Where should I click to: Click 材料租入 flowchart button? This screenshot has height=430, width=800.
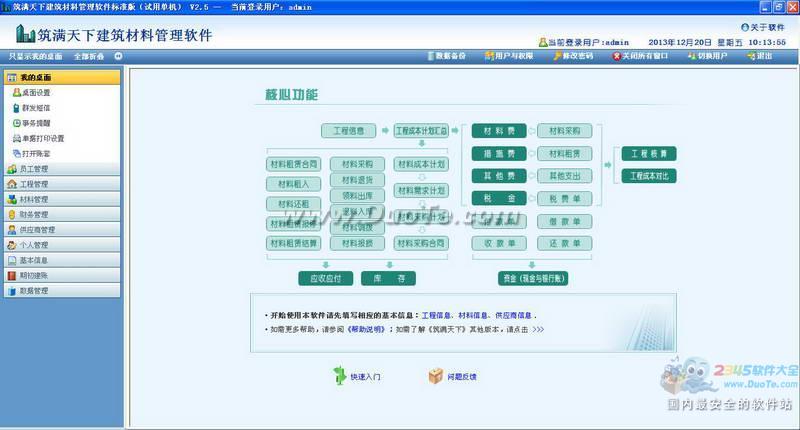pyautogui.click(x=293, y=184)
